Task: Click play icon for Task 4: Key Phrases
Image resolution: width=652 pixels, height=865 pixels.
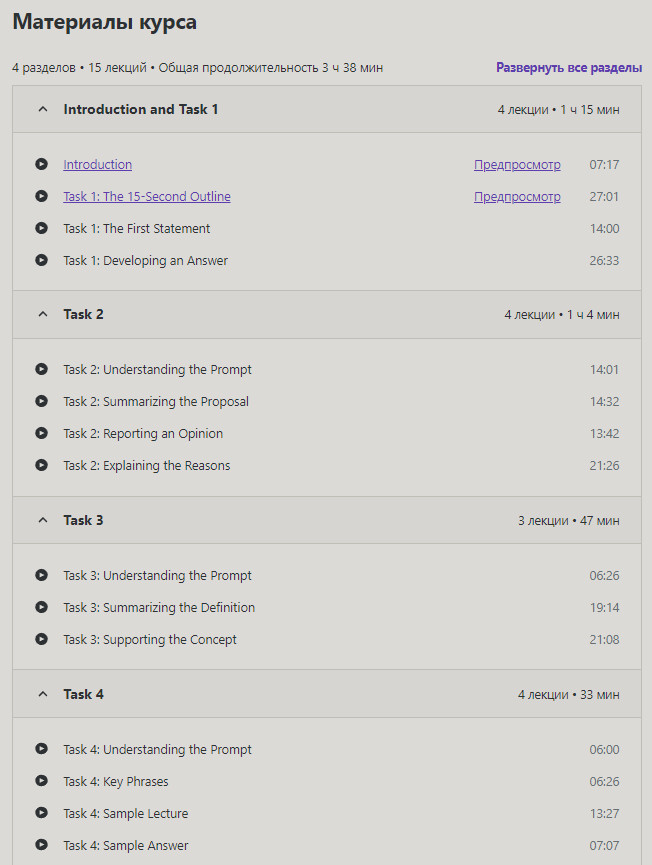Action: point(41,781)
